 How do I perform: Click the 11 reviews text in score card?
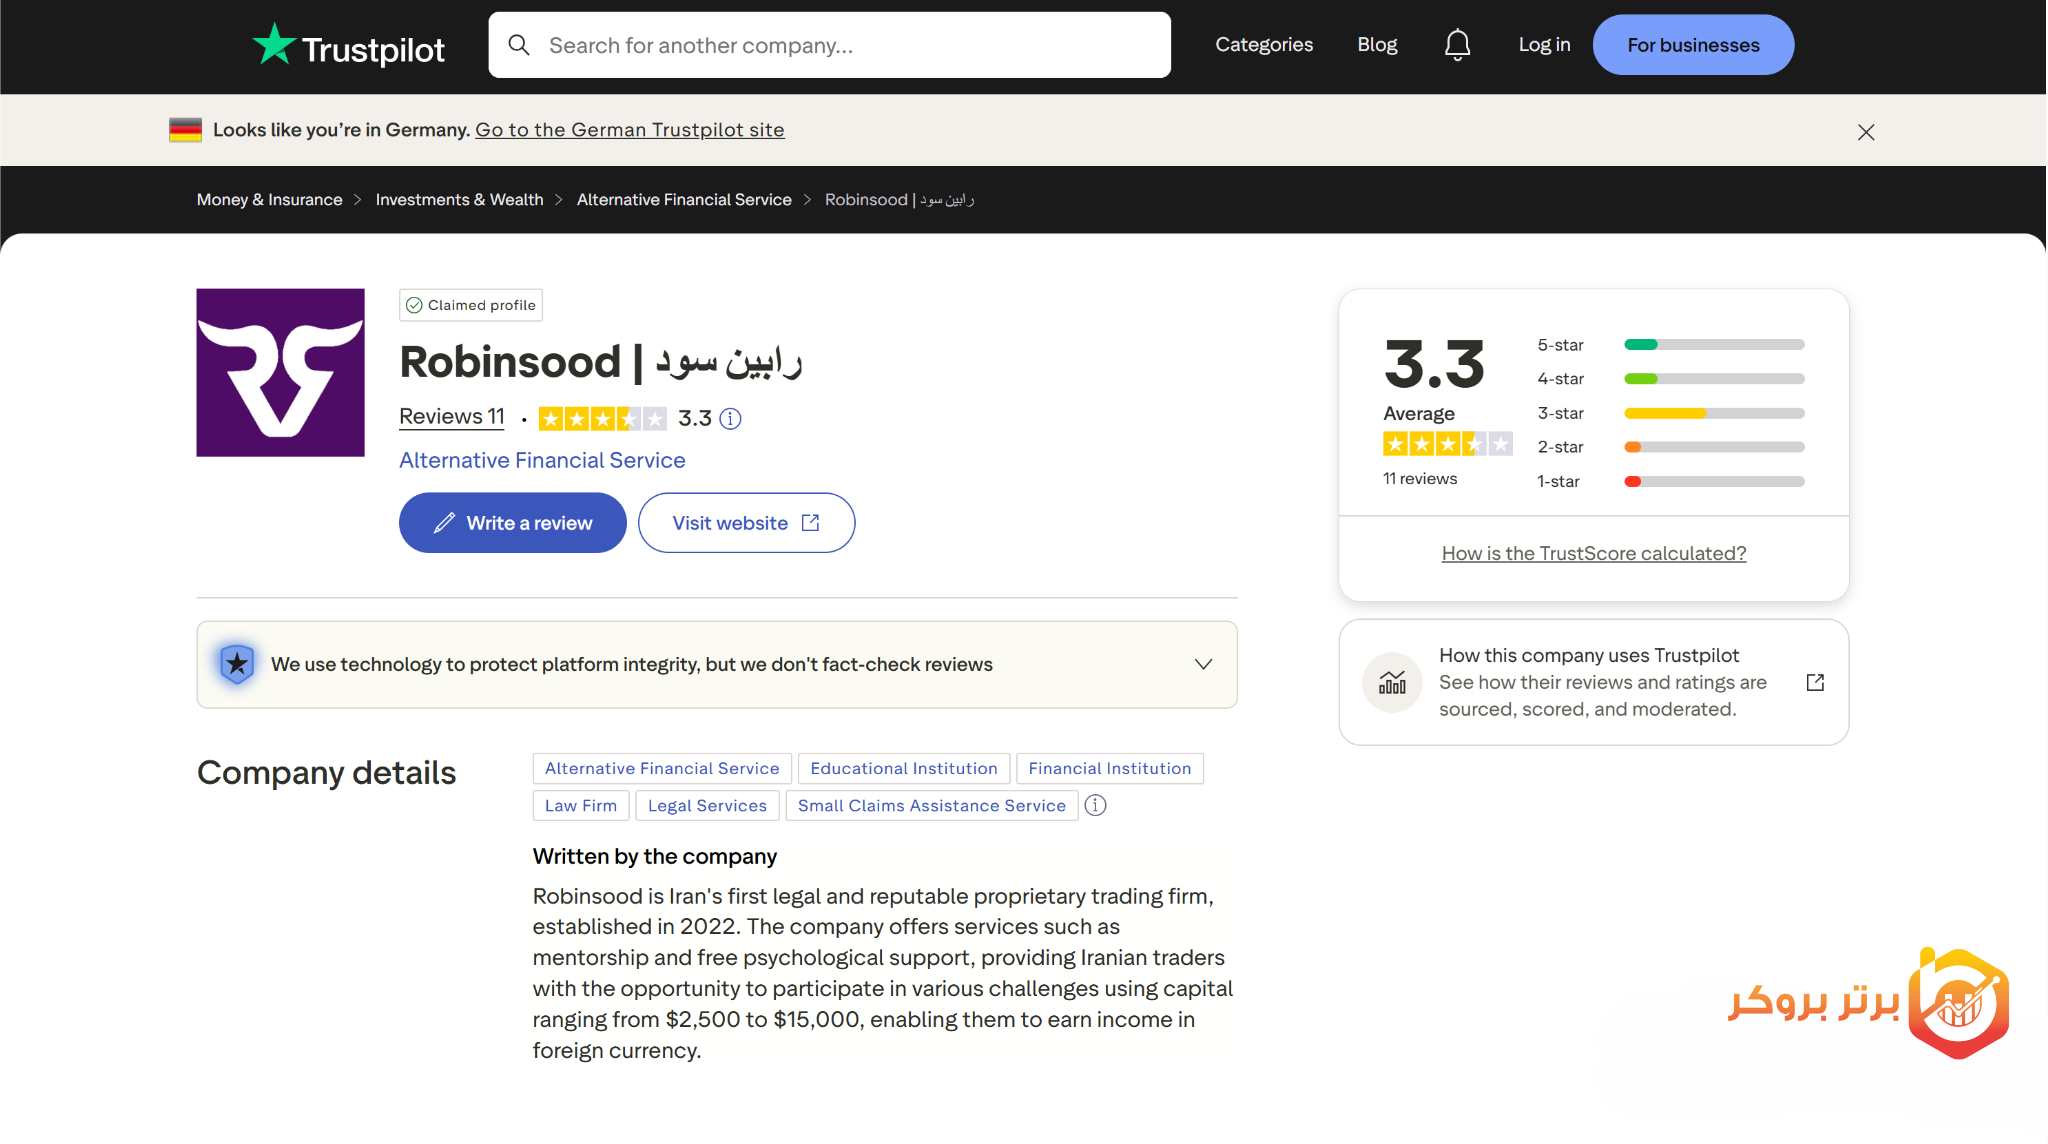coord(1420,479)
